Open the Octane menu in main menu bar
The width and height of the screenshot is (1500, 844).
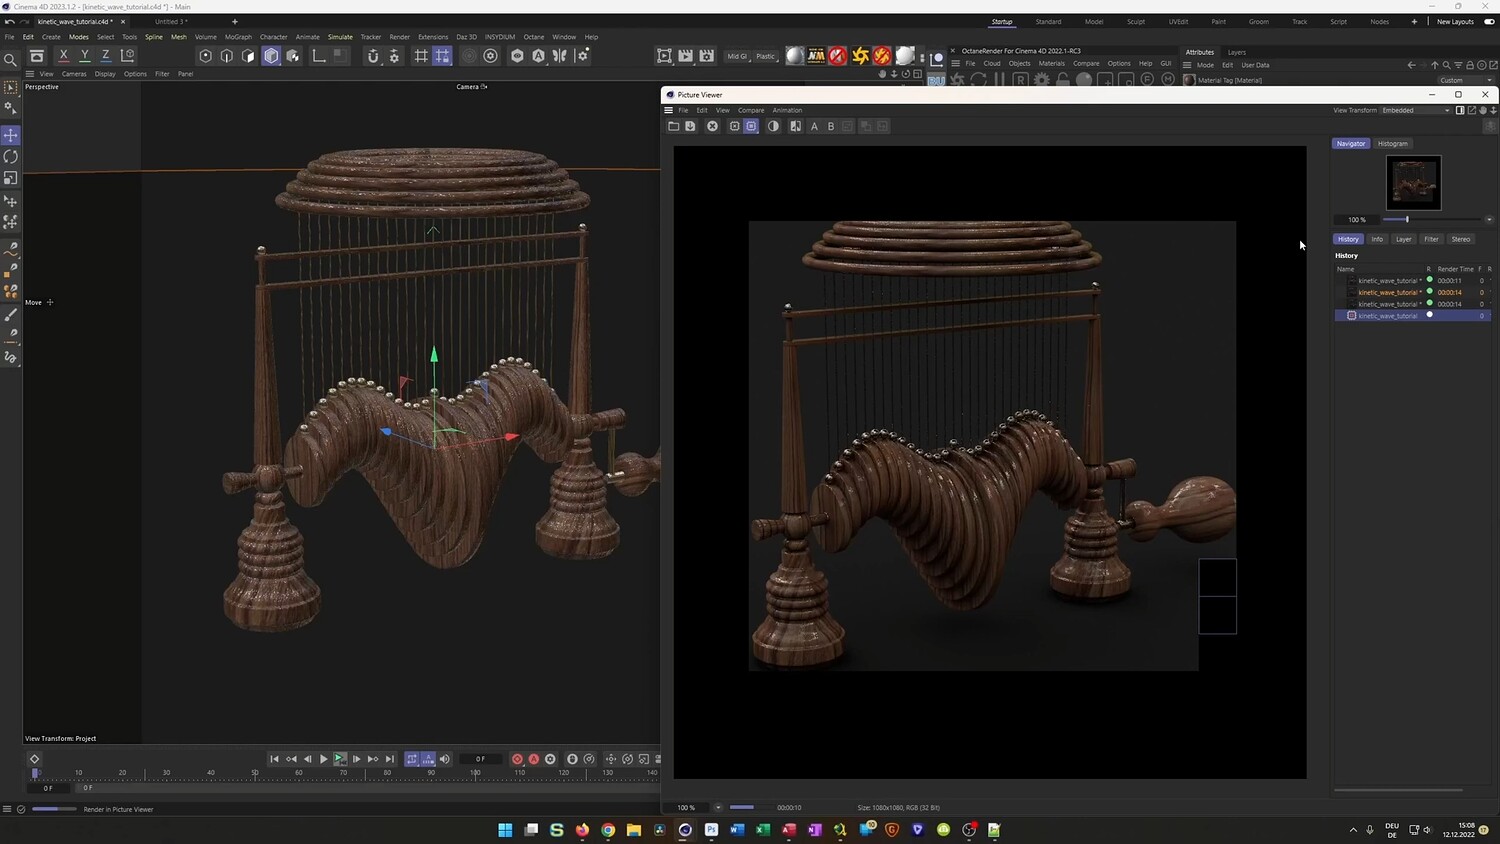pos(534,37)
